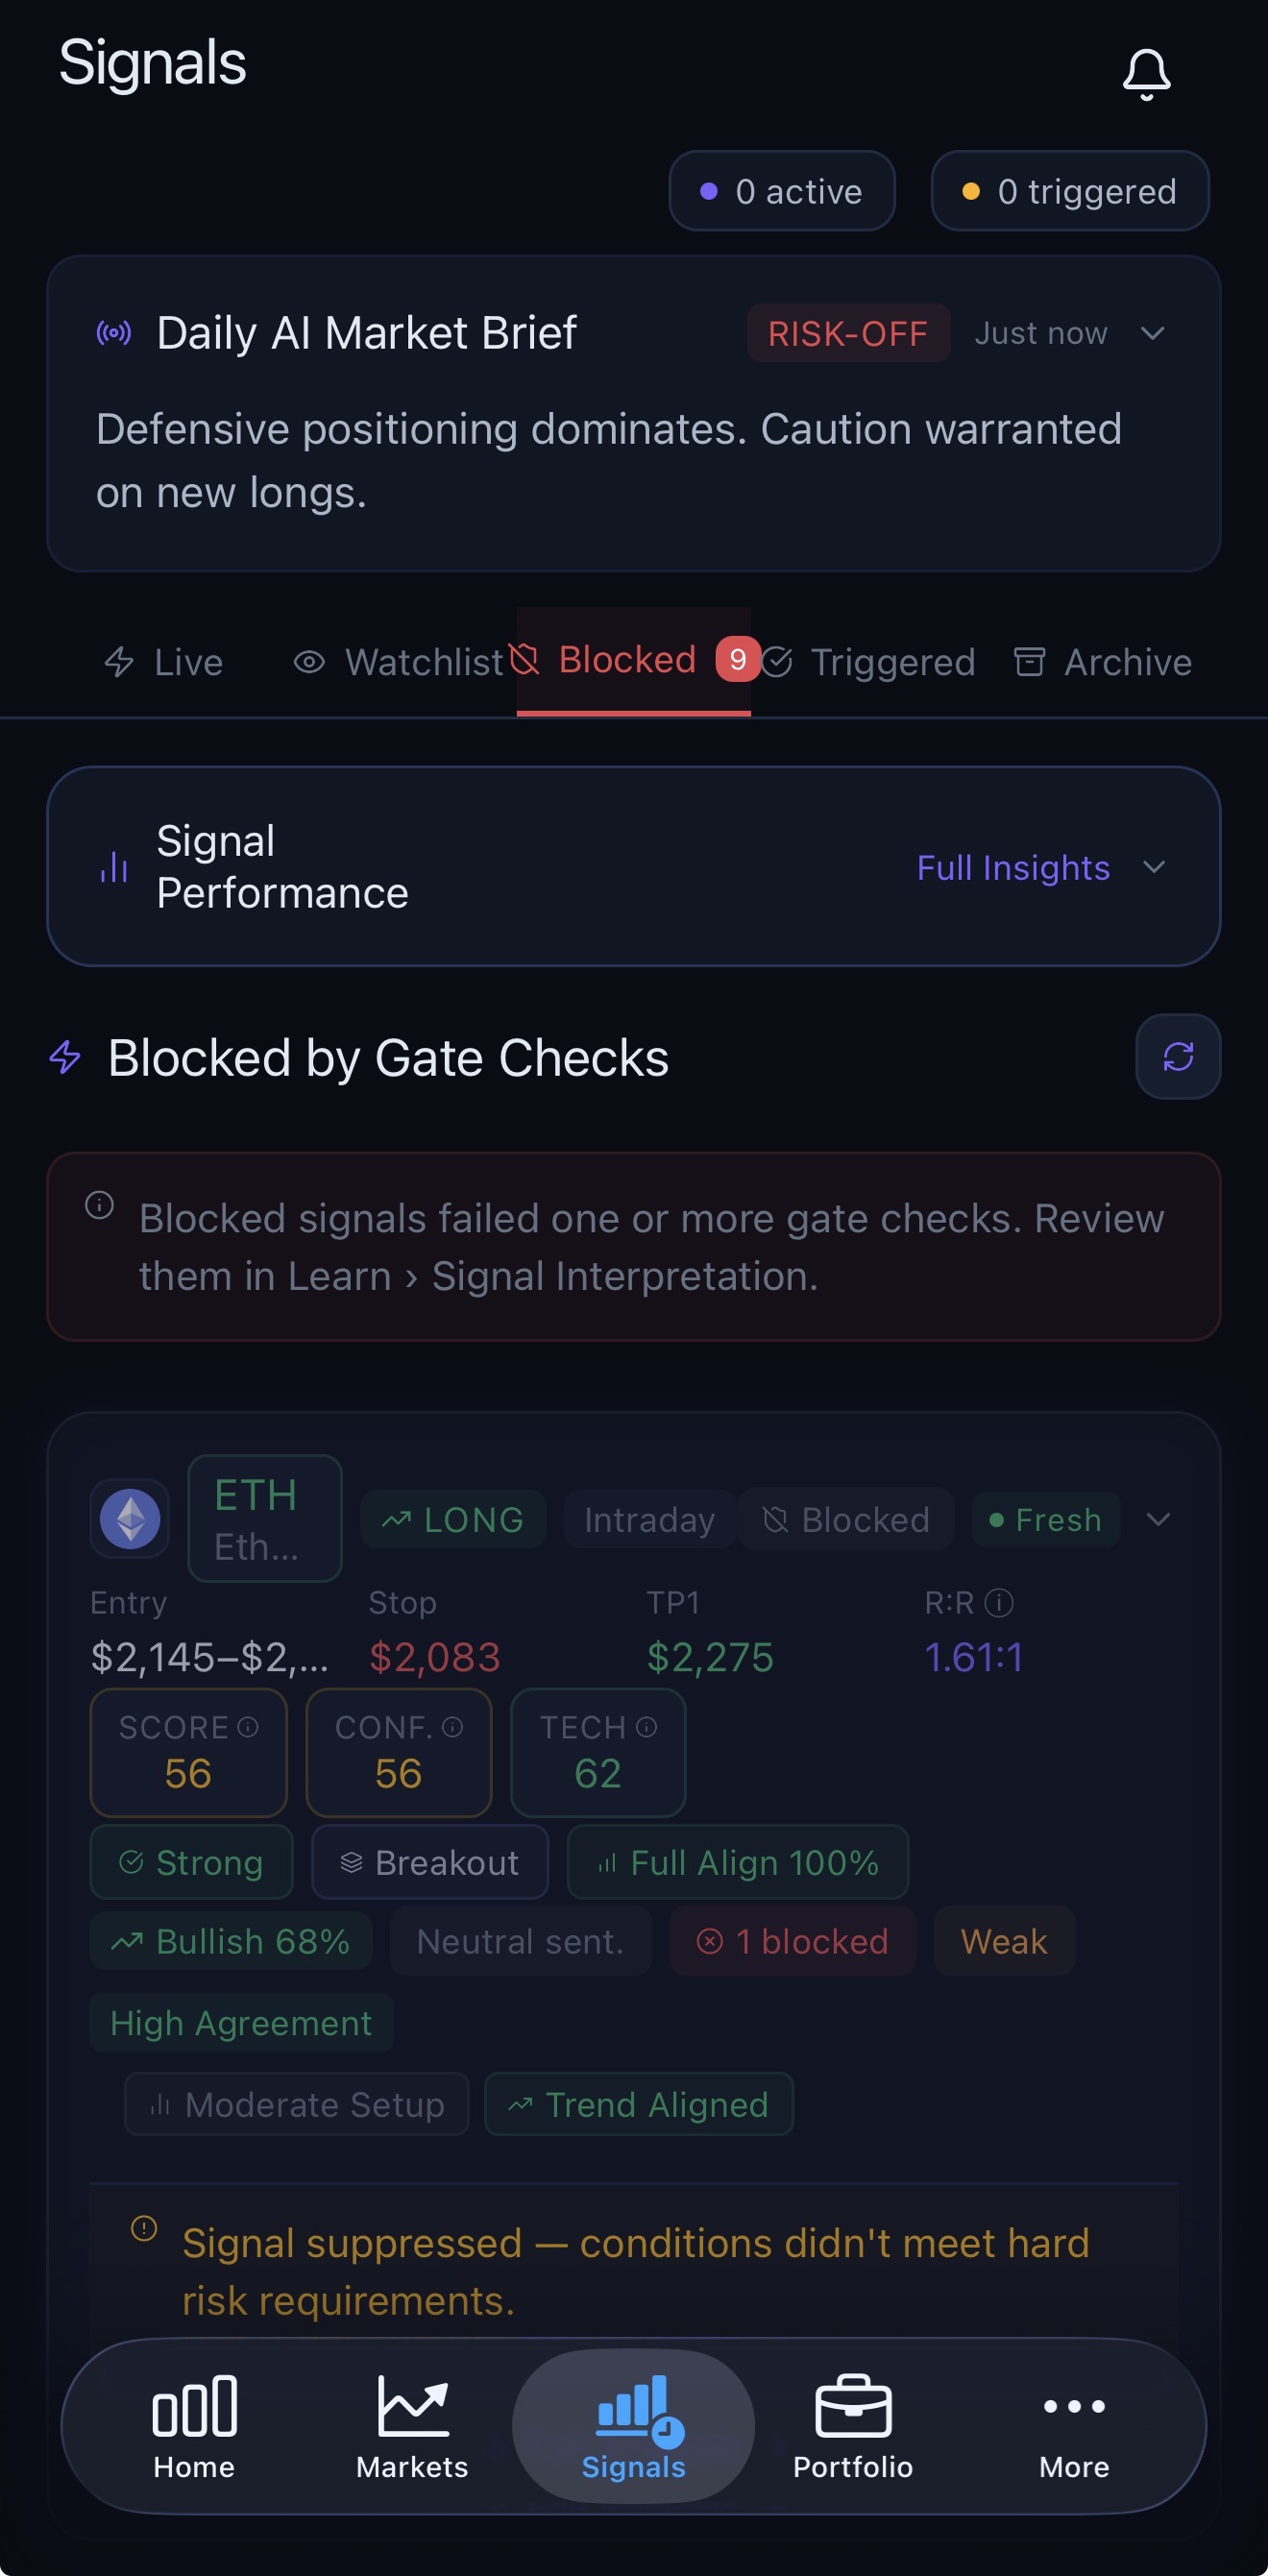View the R:R info tooltip

[x=997, y=1602]
